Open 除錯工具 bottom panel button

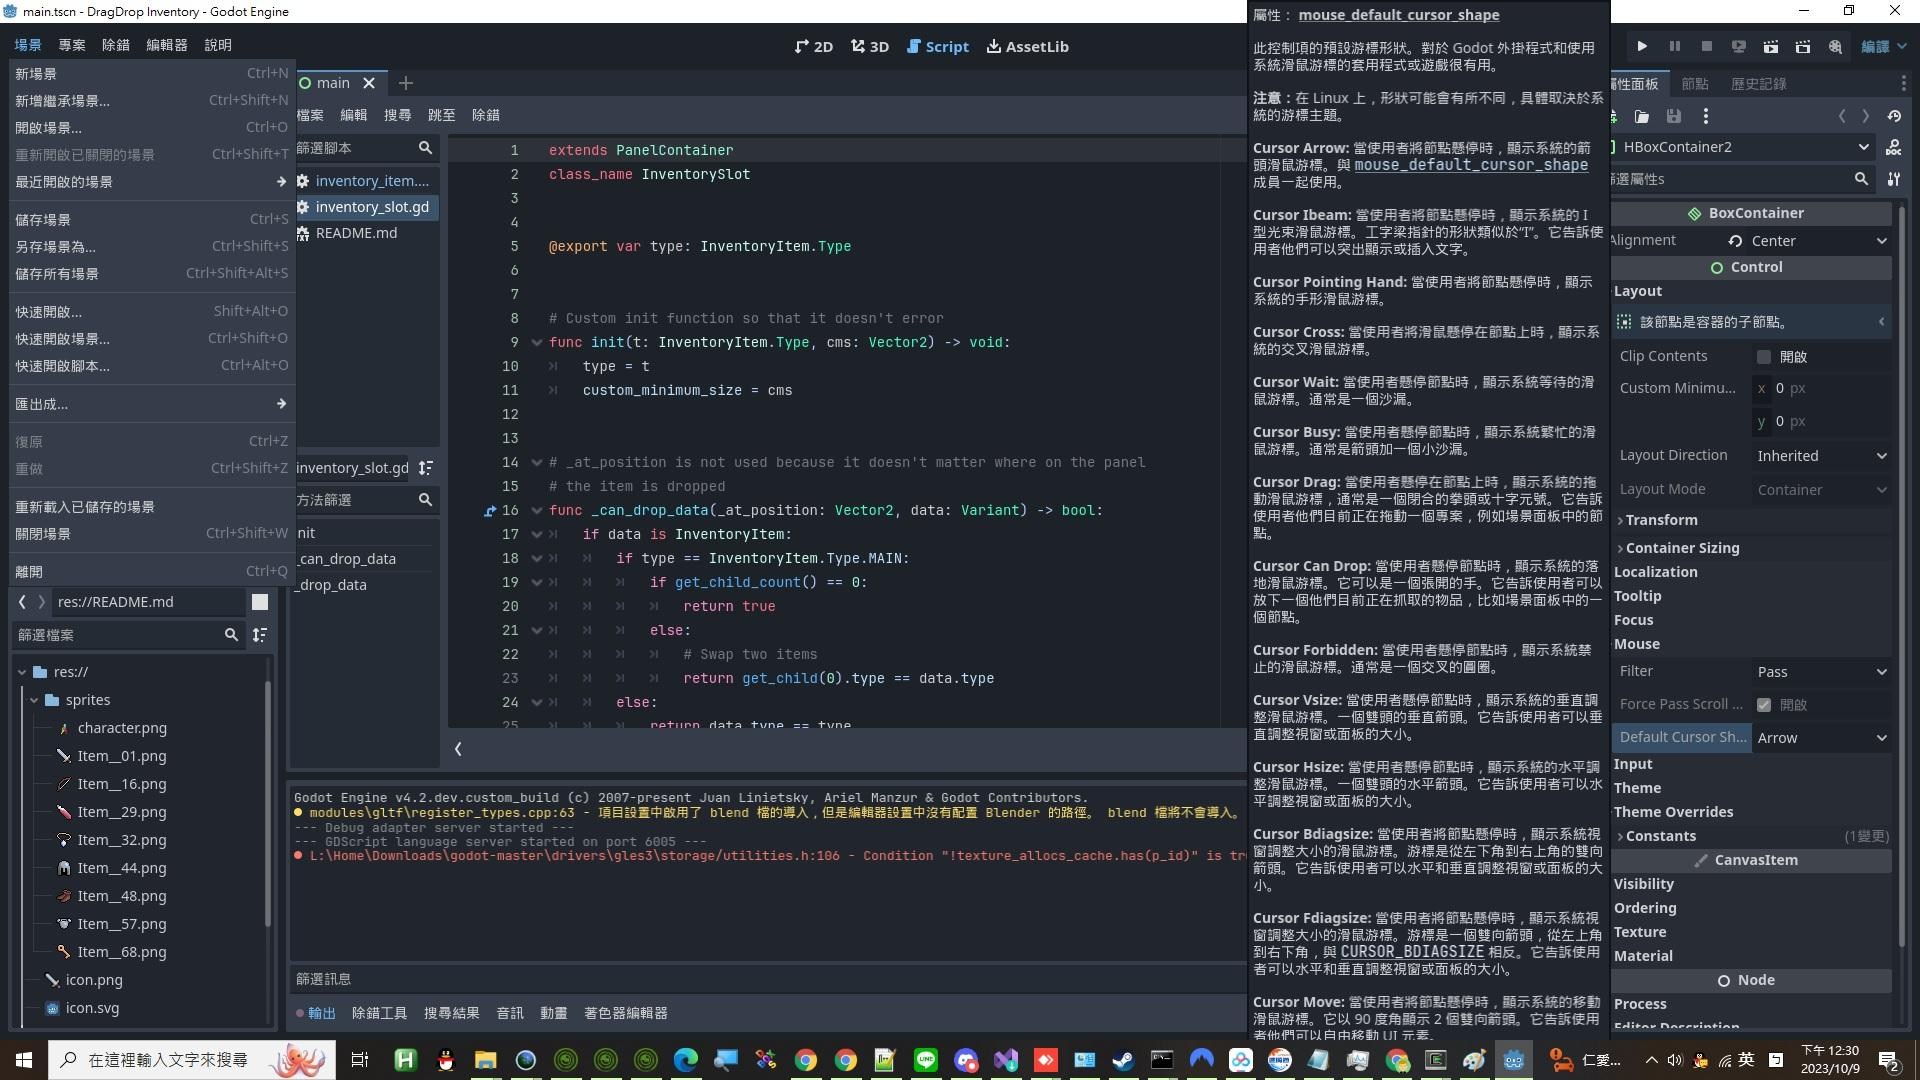tap(379, 1013)
